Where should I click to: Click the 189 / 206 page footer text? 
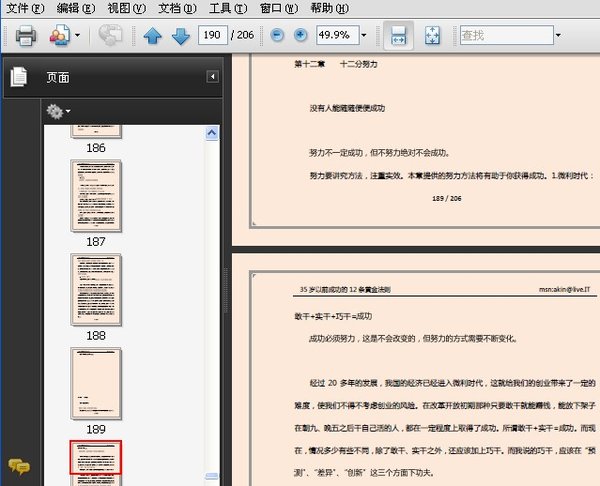447,199
